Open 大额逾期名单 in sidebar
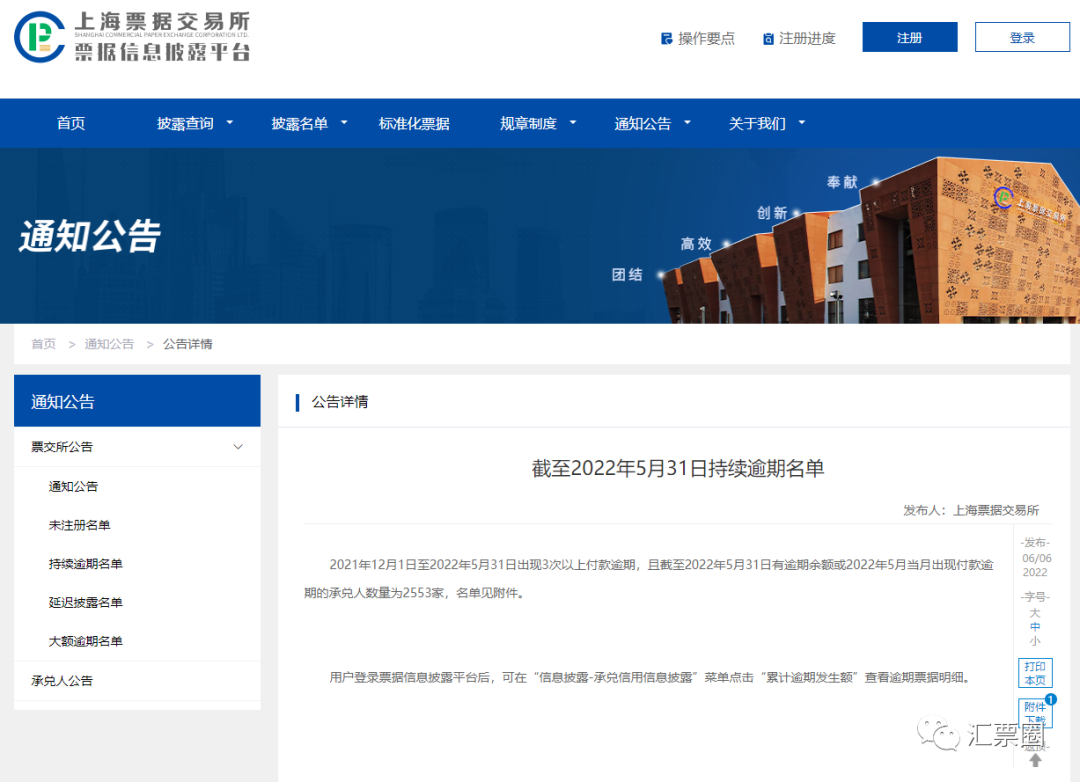 pos(85,641)
